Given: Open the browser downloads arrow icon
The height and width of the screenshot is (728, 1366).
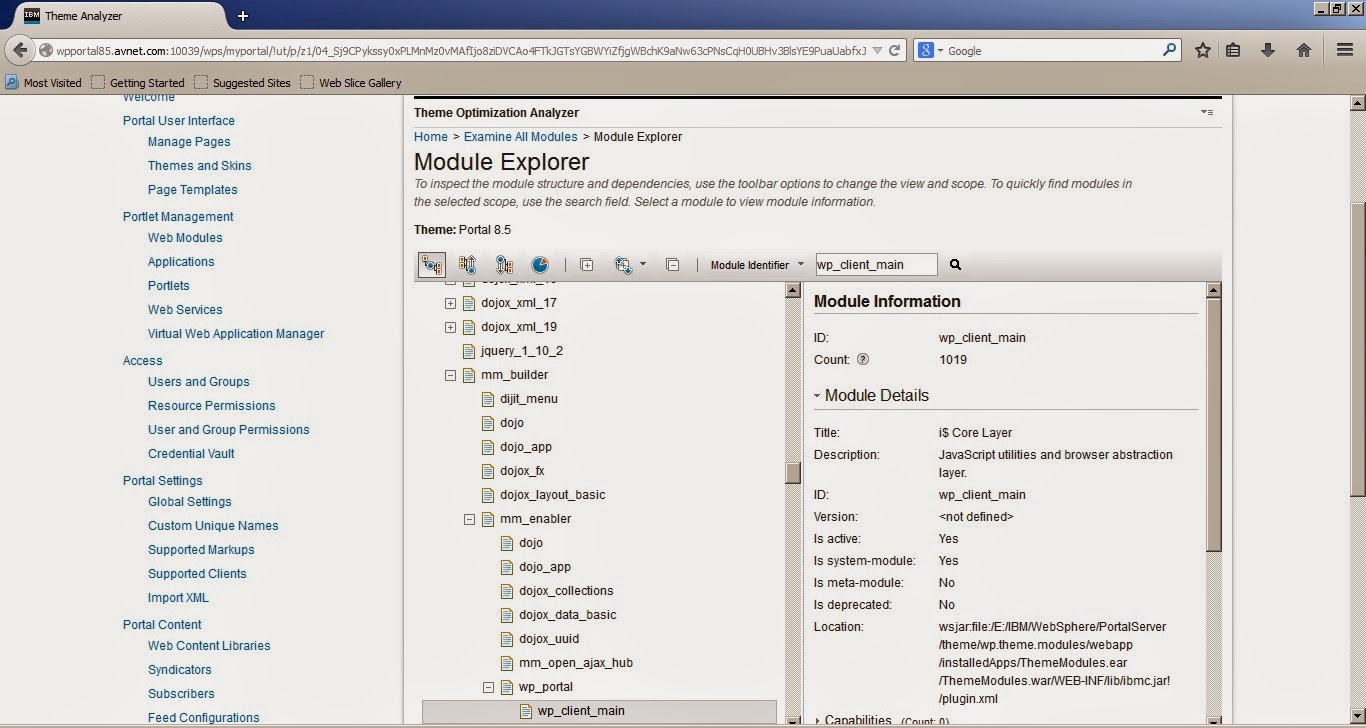Looking at the screenshot, I should (1268, 50).
